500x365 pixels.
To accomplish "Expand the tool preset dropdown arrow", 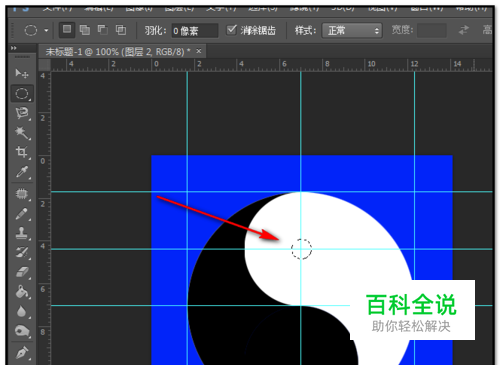I will pyautogui.click(x=46, y=31).
